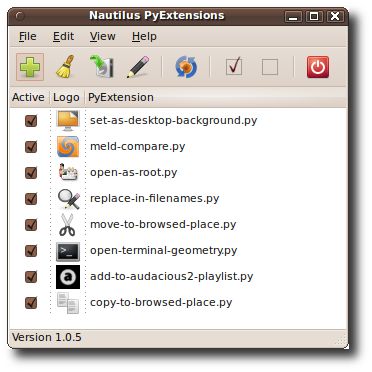The width and height of the screenshot is (372, 372).
Task: Select the replace-in-filenames.py filename
Action: [x=155, y=198]
